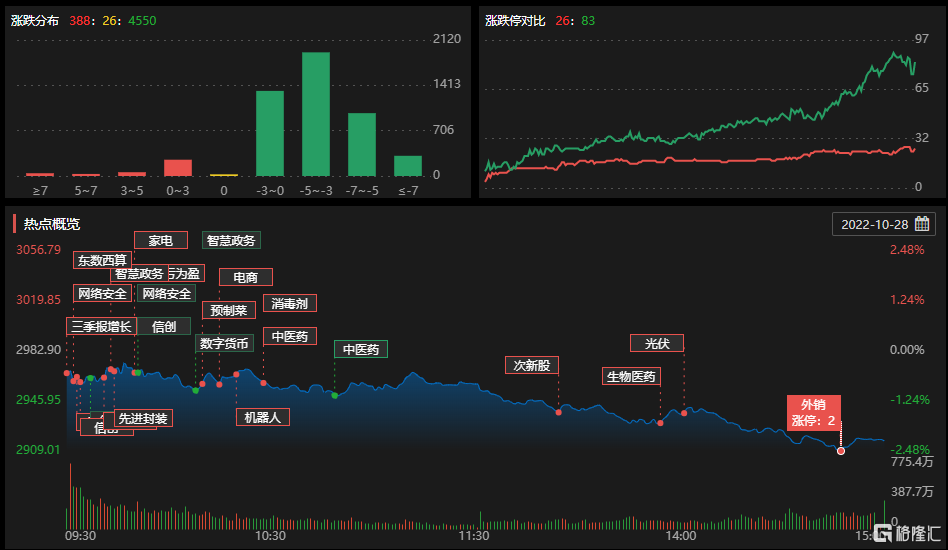The height and width of the screenshot is (550, 948).
Task: Click the -1.24% percentage label
Action: [910, 400]
